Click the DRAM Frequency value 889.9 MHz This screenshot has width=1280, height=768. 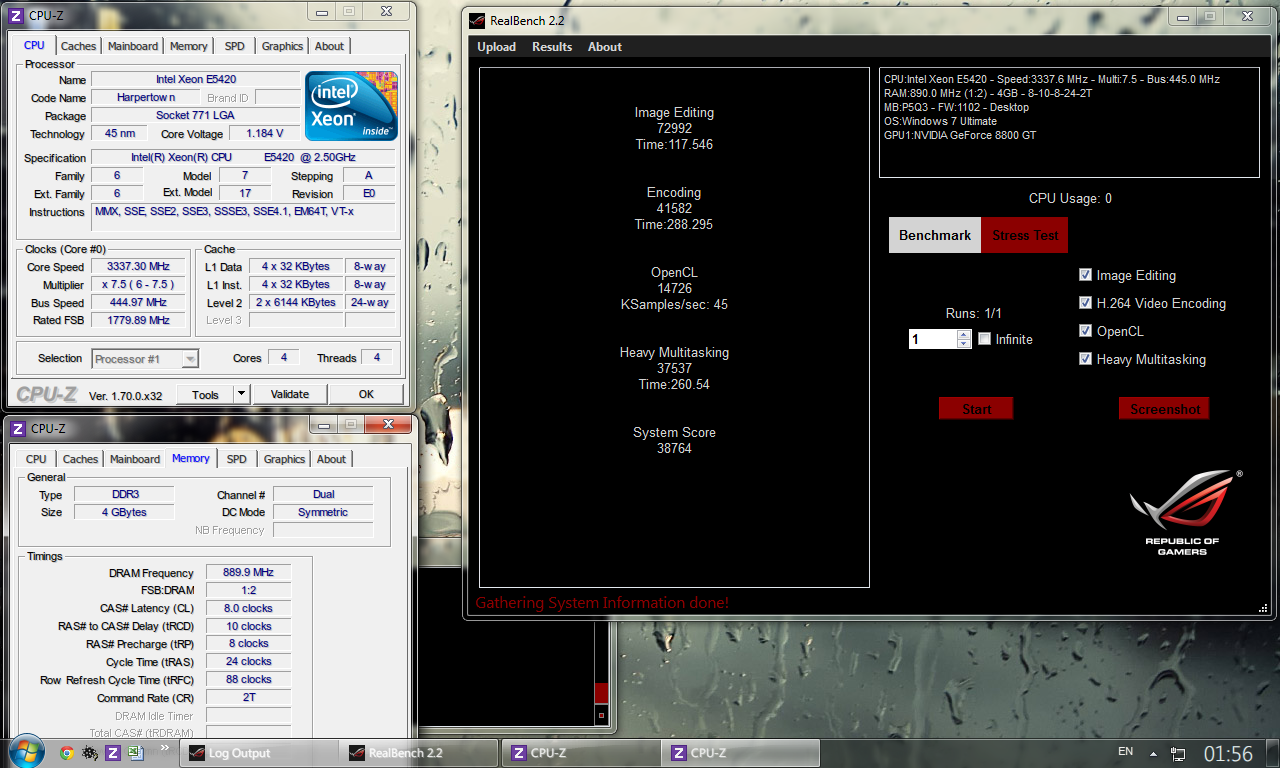click(x=249, y=572)
